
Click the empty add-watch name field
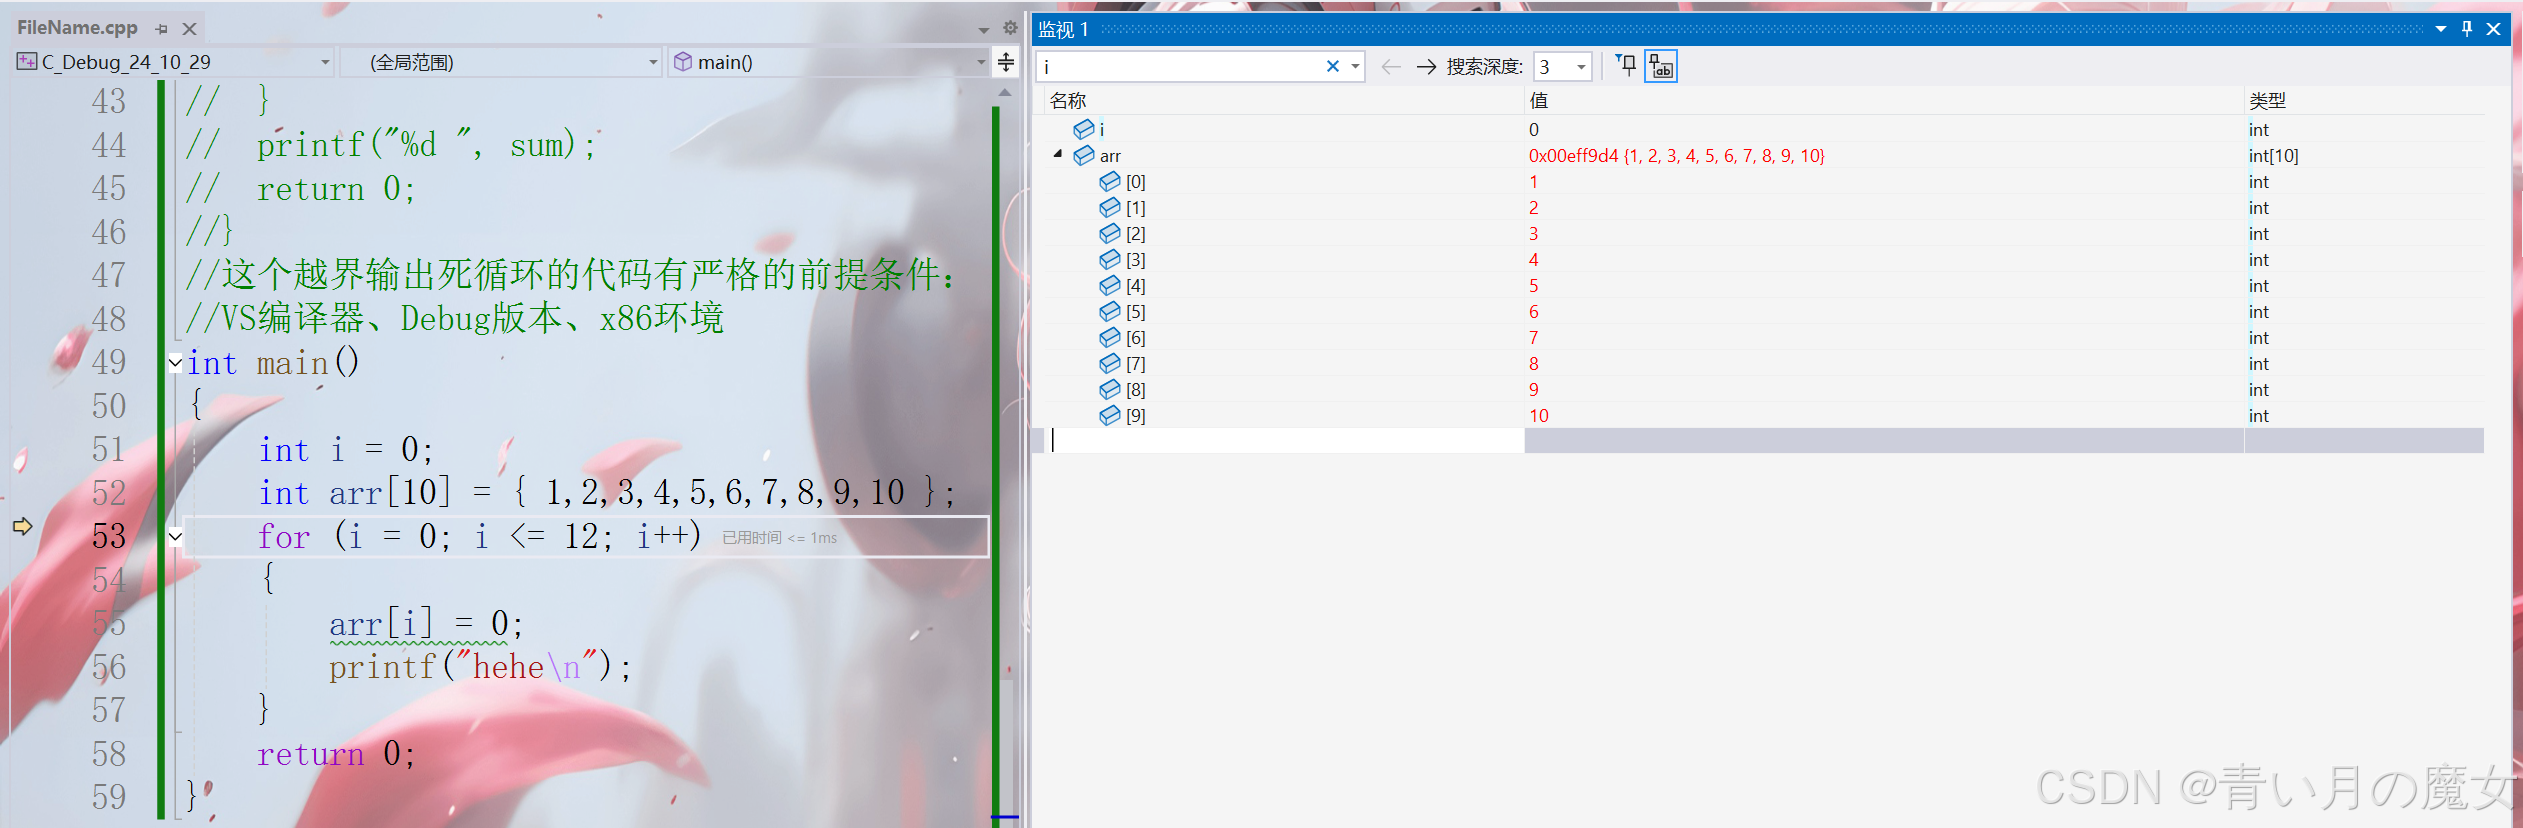1285,440
